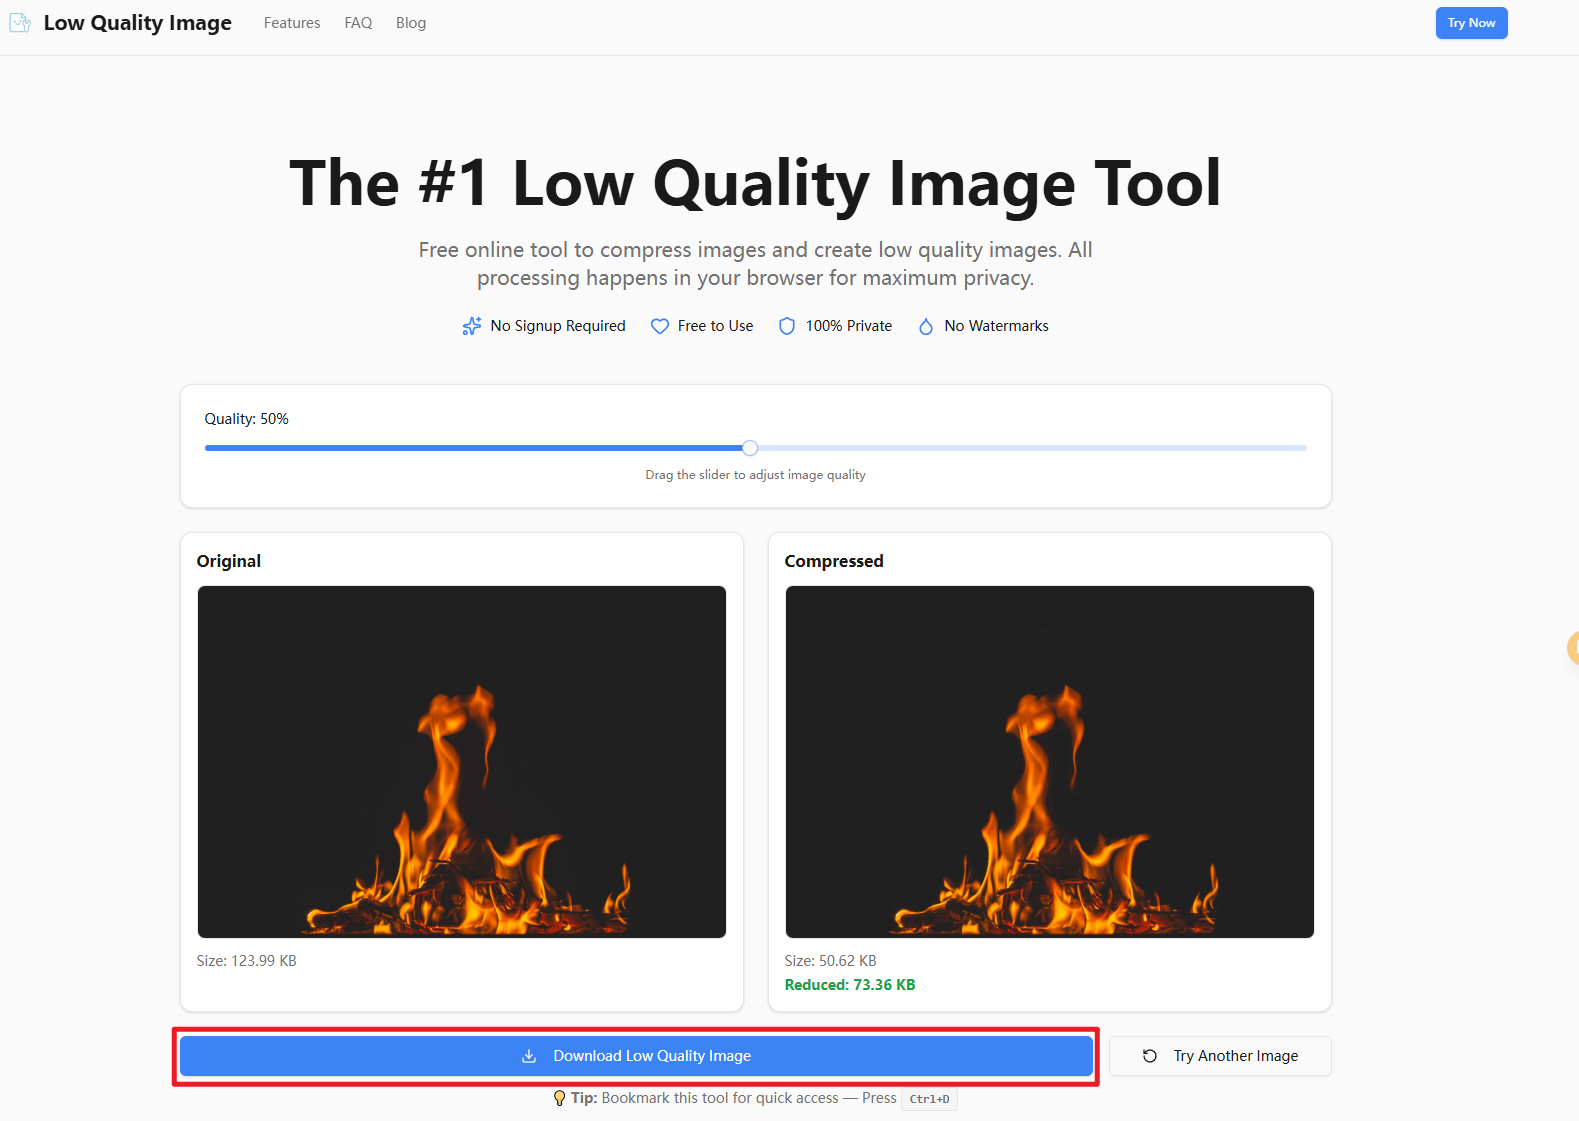Click the Compressed fire image preview
The height and width of the screenshot is (1121, 1579).
(x=1050, y=762)
